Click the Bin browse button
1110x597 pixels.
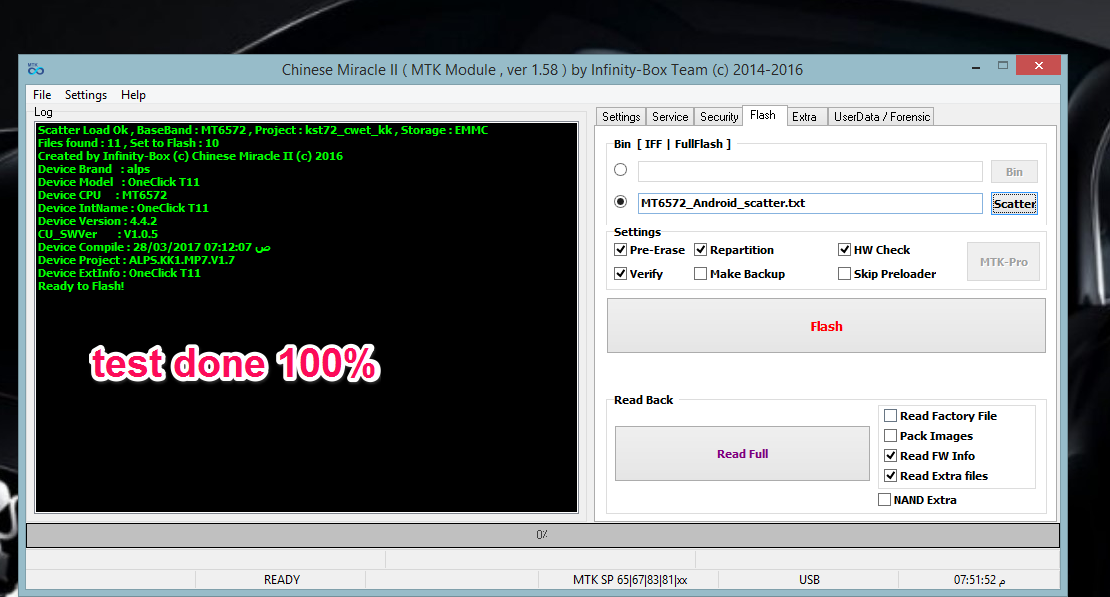[1014, 172]
